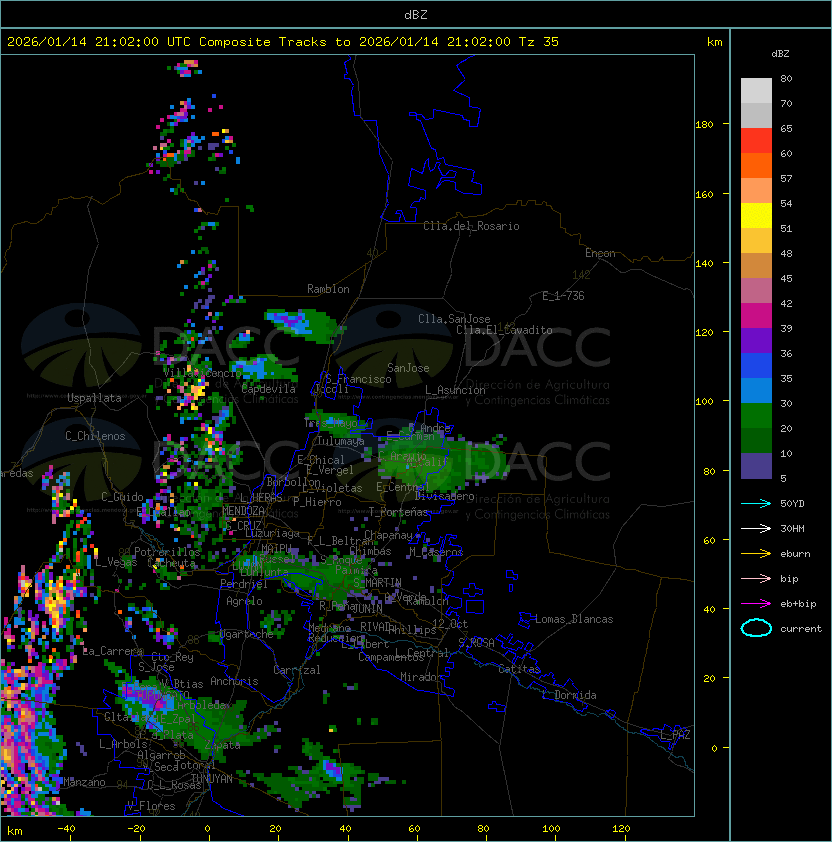Select the light blue 30–35 dBZ color band

coord(756,391)
